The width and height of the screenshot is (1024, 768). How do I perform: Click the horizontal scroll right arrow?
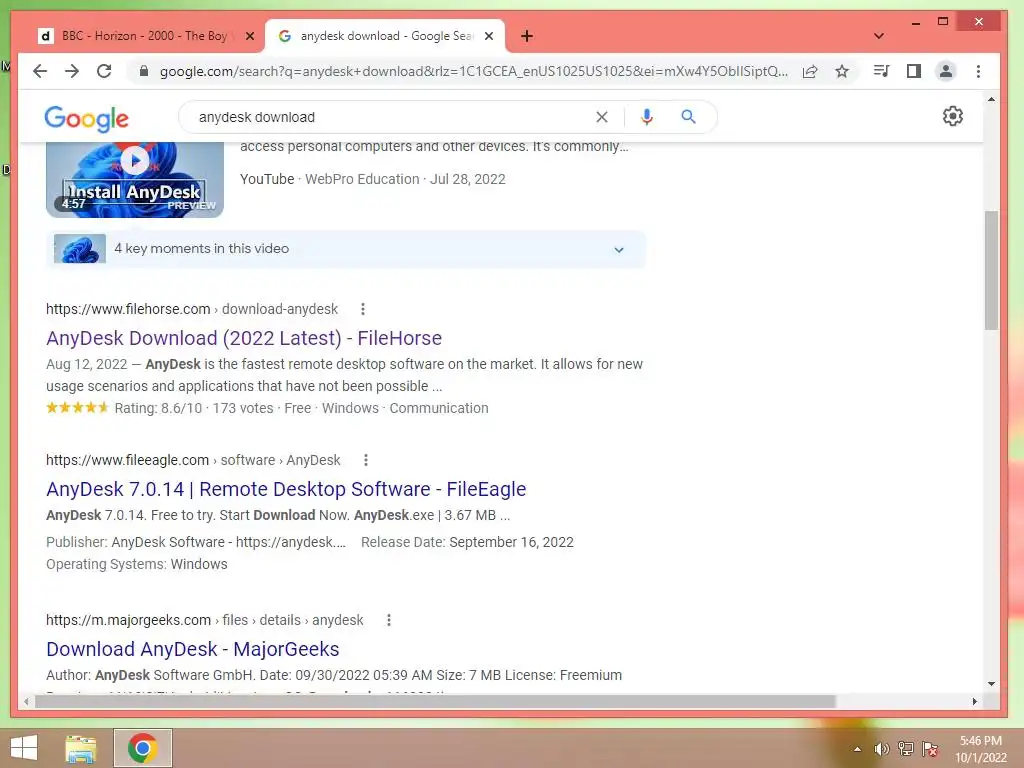tap(974, 701)
